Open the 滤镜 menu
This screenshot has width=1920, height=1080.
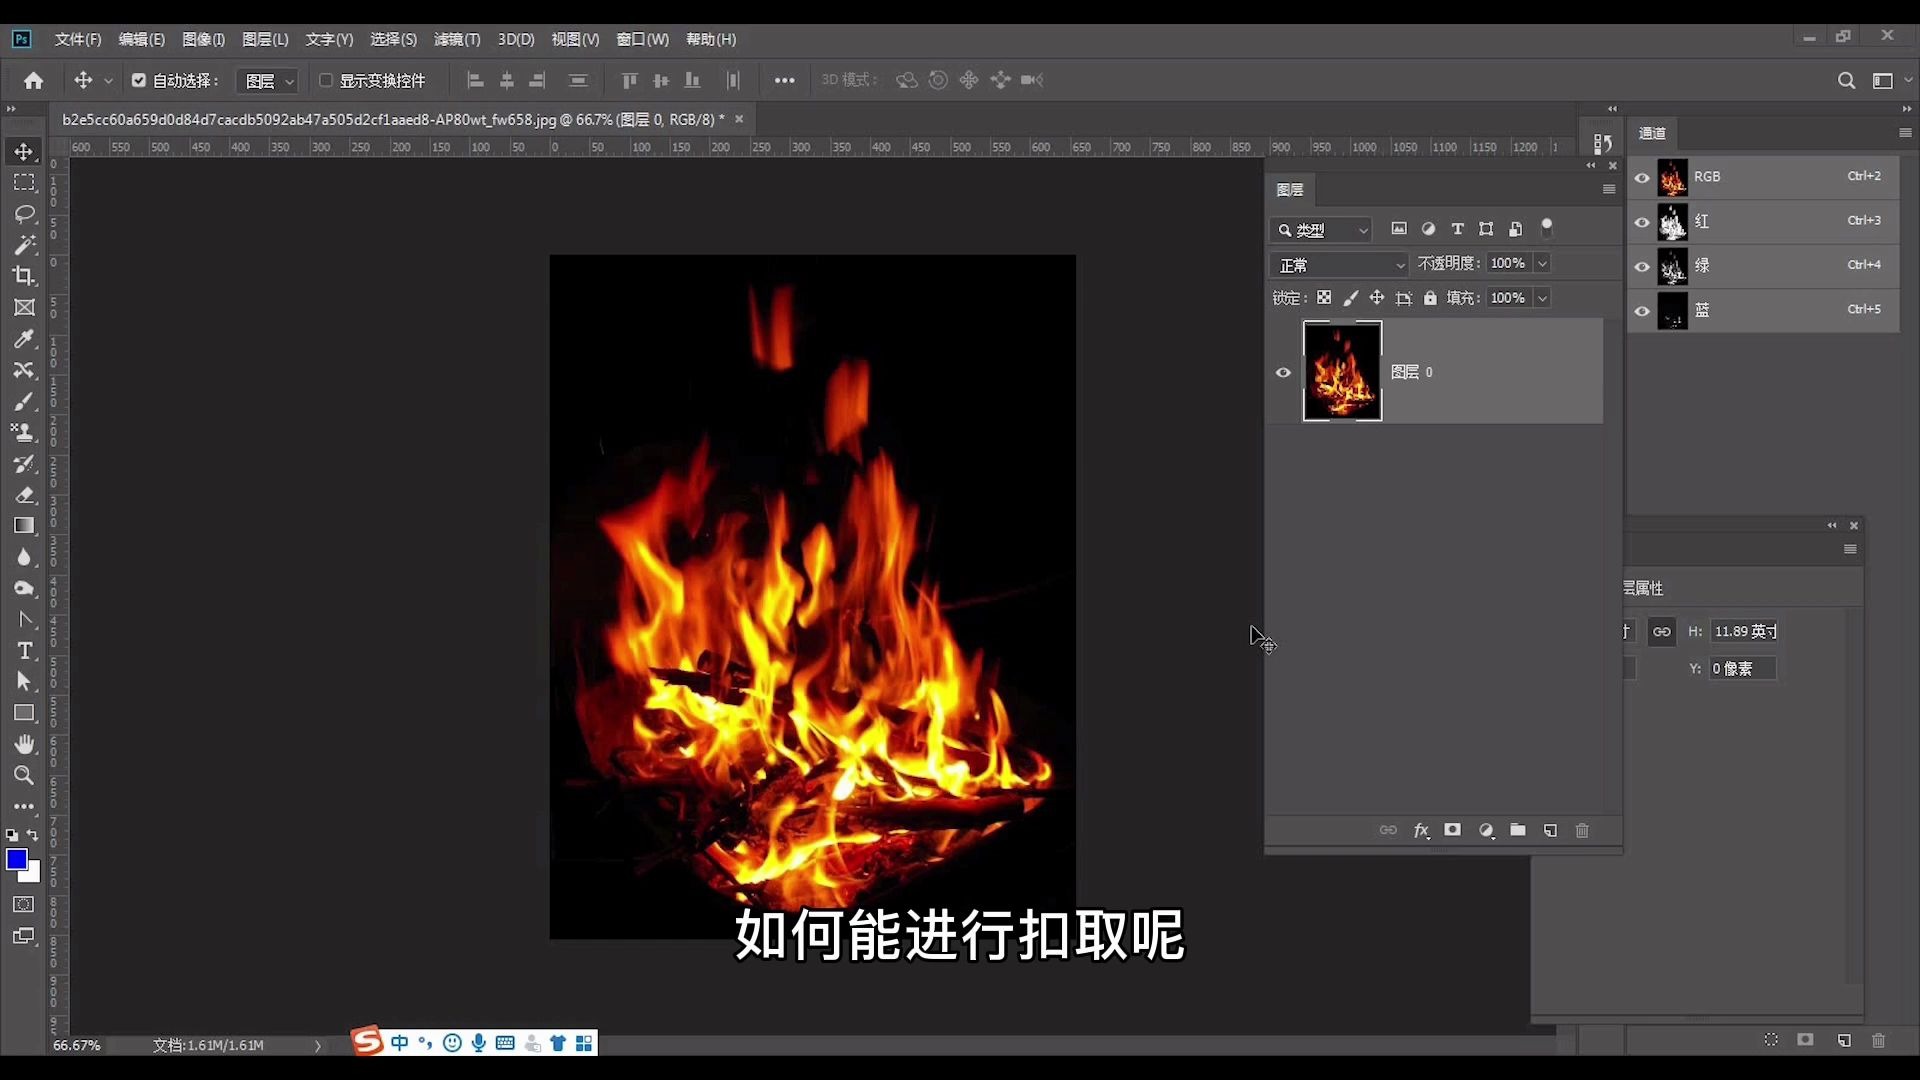456,39
